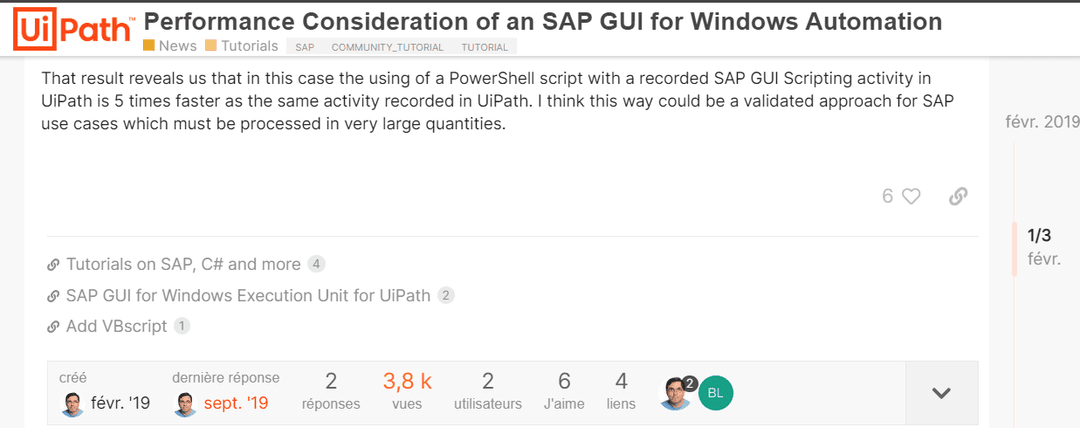Open the News category
1080x428 pixels.
point(170,46)
